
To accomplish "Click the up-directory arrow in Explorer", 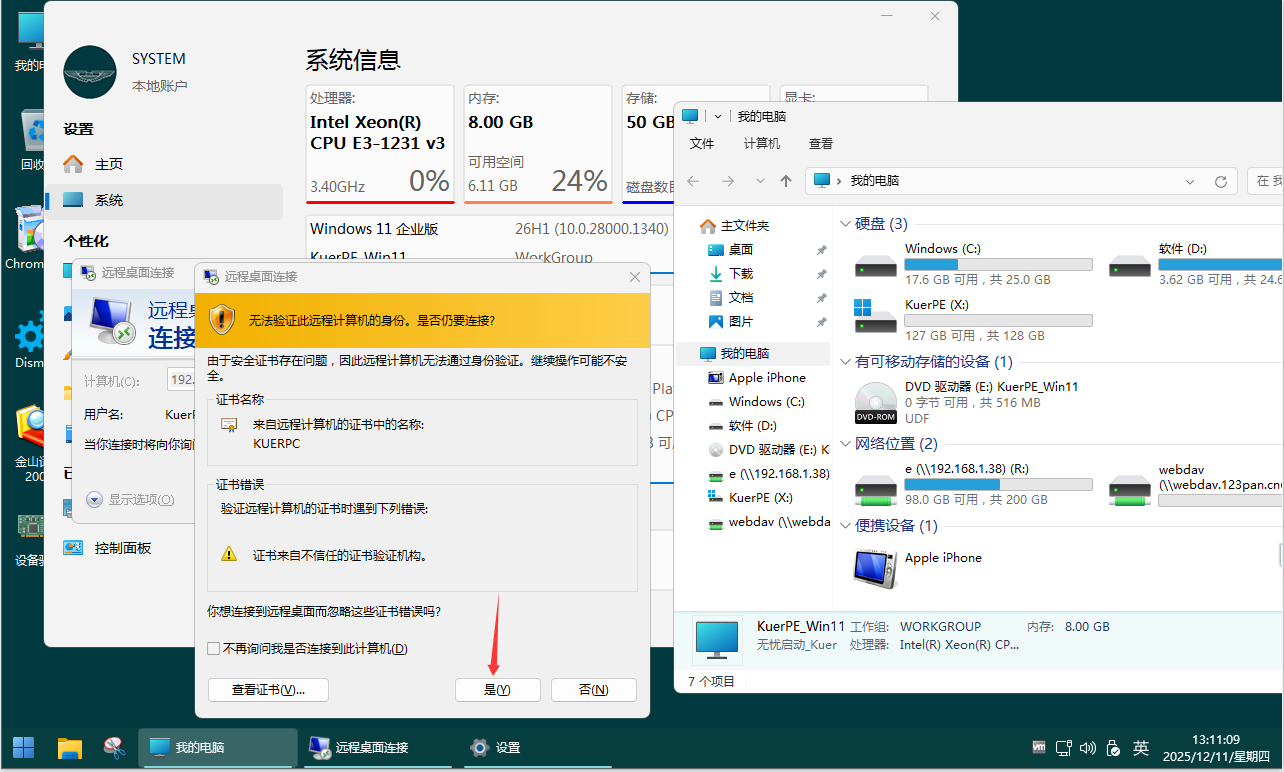I will coord(786,181).
